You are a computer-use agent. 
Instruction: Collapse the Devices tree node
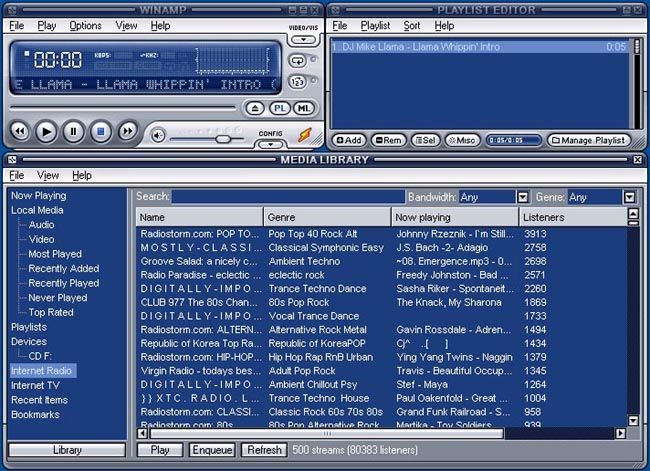pyautogui.click(x=29, y=342)
